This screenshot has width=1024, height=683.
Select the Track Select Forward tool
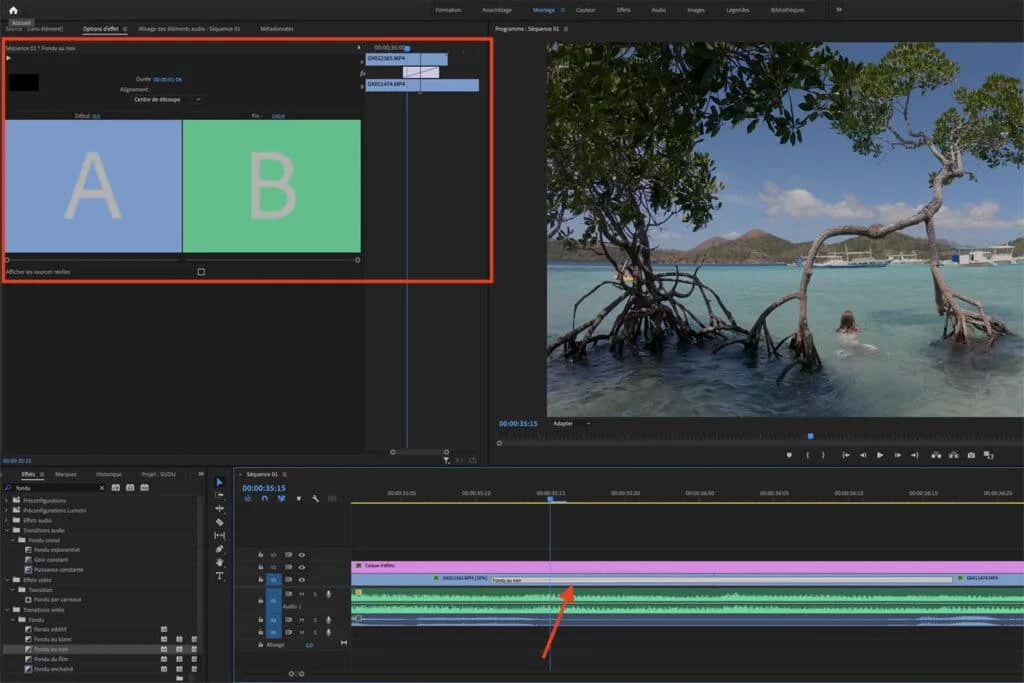tap(219, 495)
